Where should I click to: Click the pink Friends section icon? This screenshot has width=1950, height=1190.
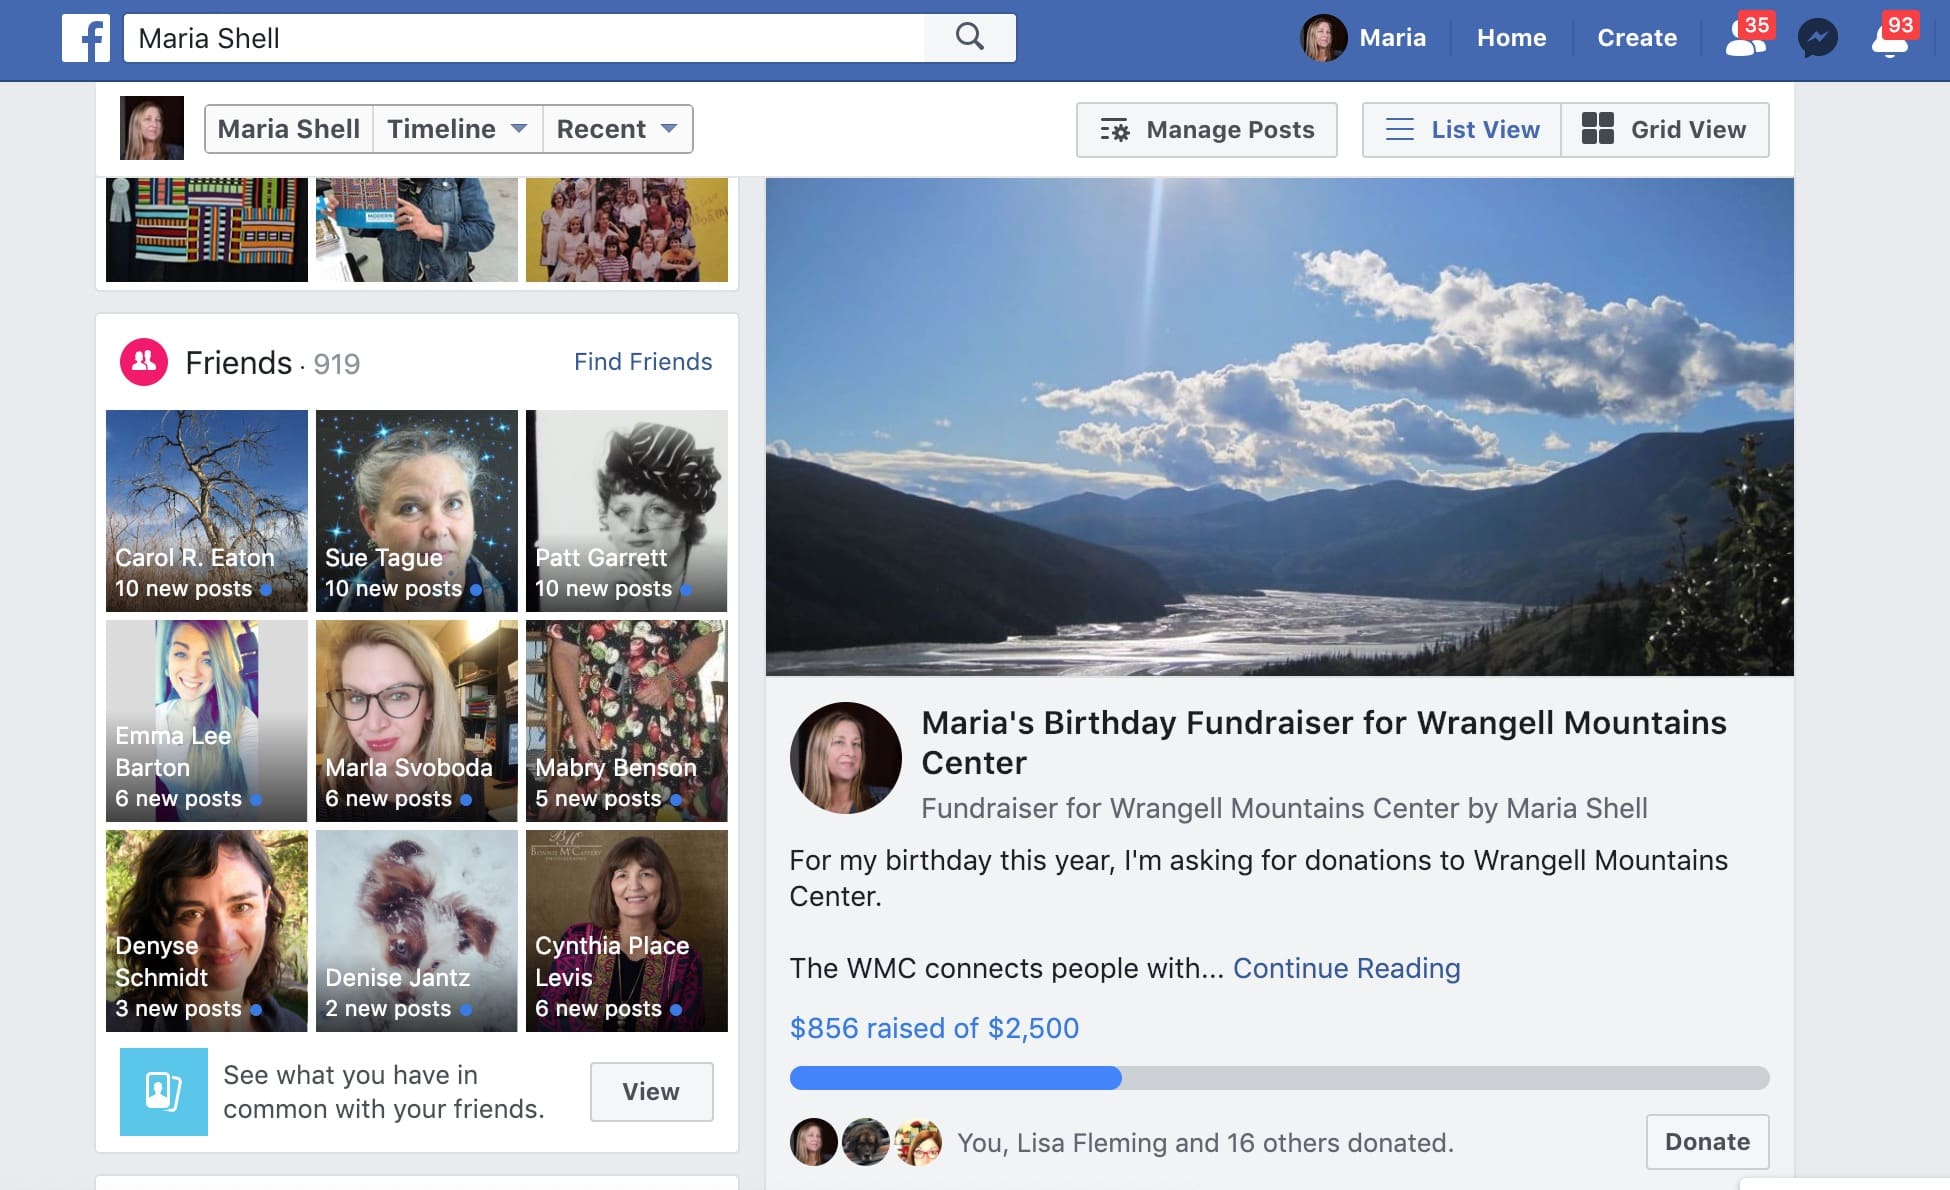point(144,362)
